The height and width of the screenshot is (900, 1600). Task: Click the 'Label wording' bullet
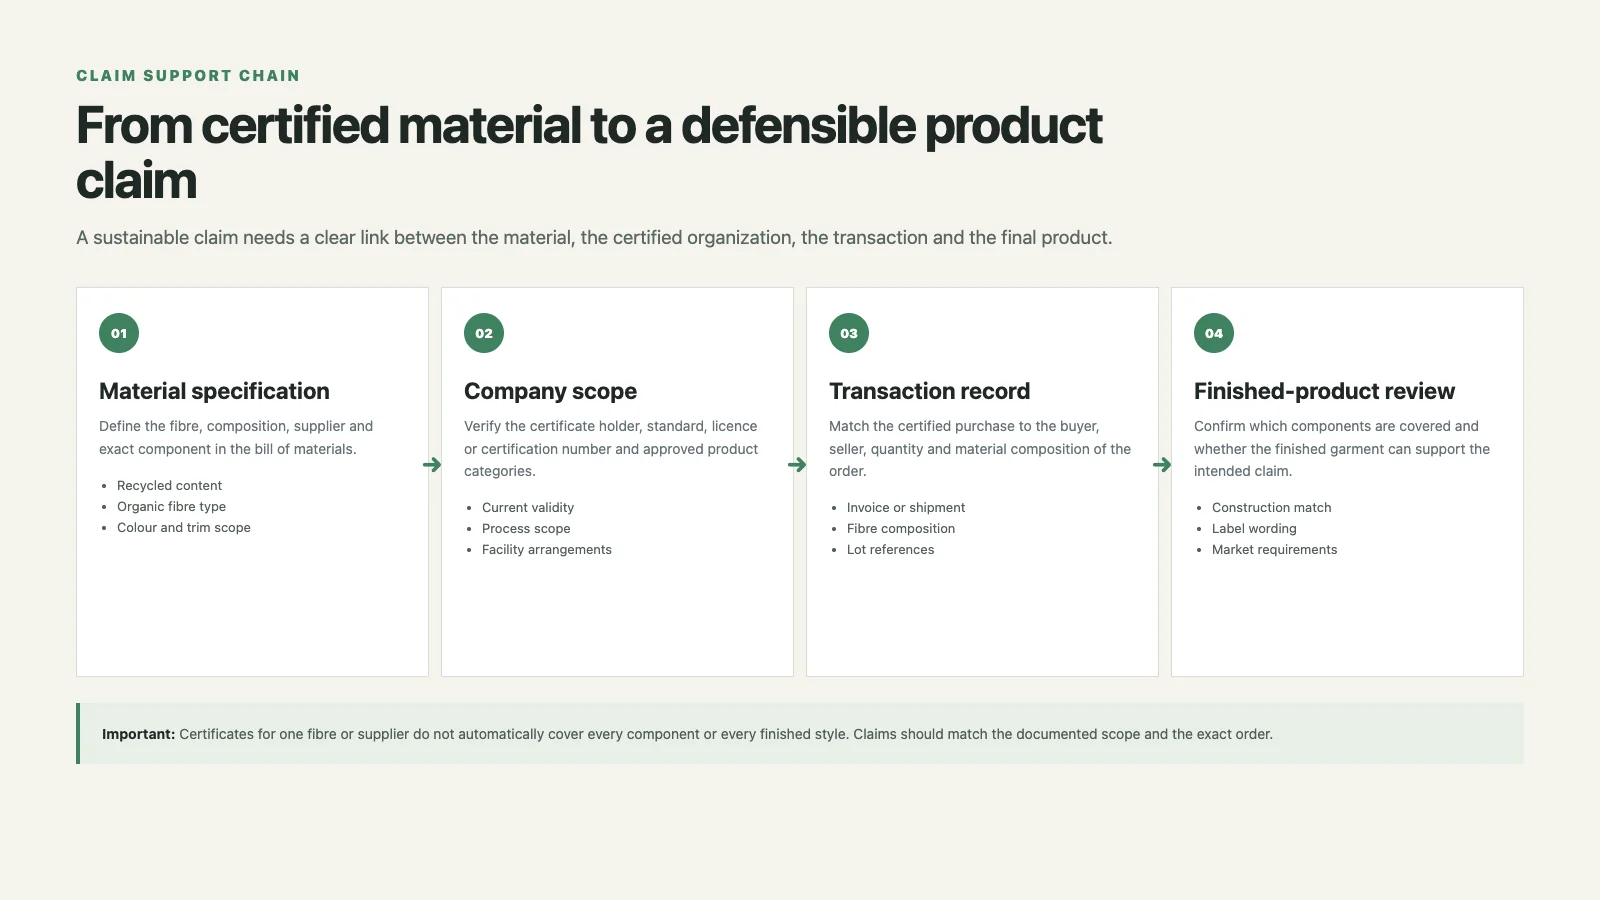tap(1254, 529)
